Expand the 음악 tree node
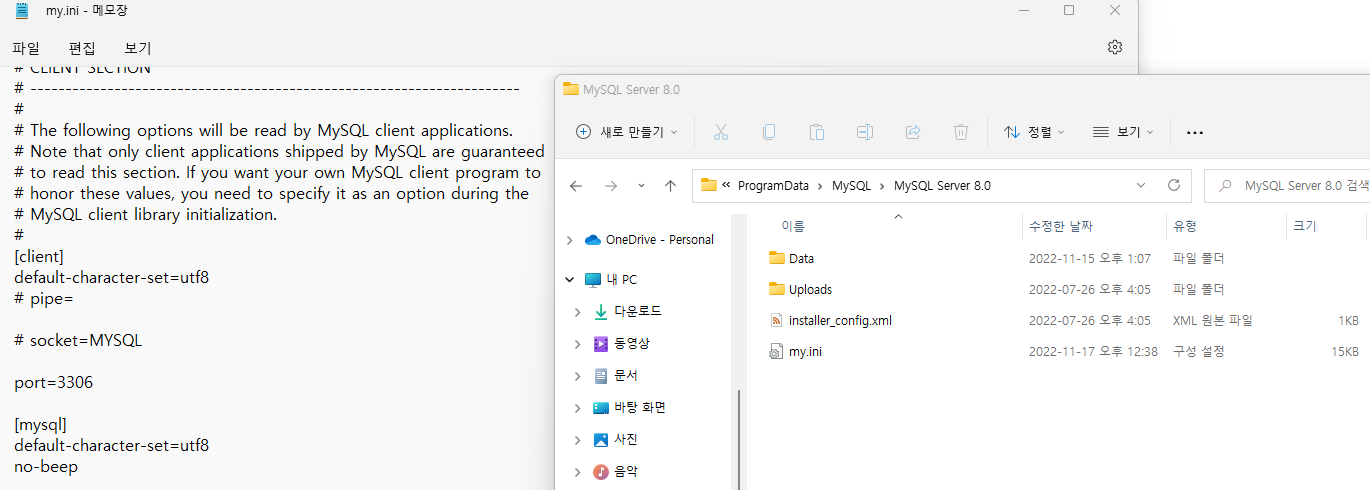 (x=578, y=472)
